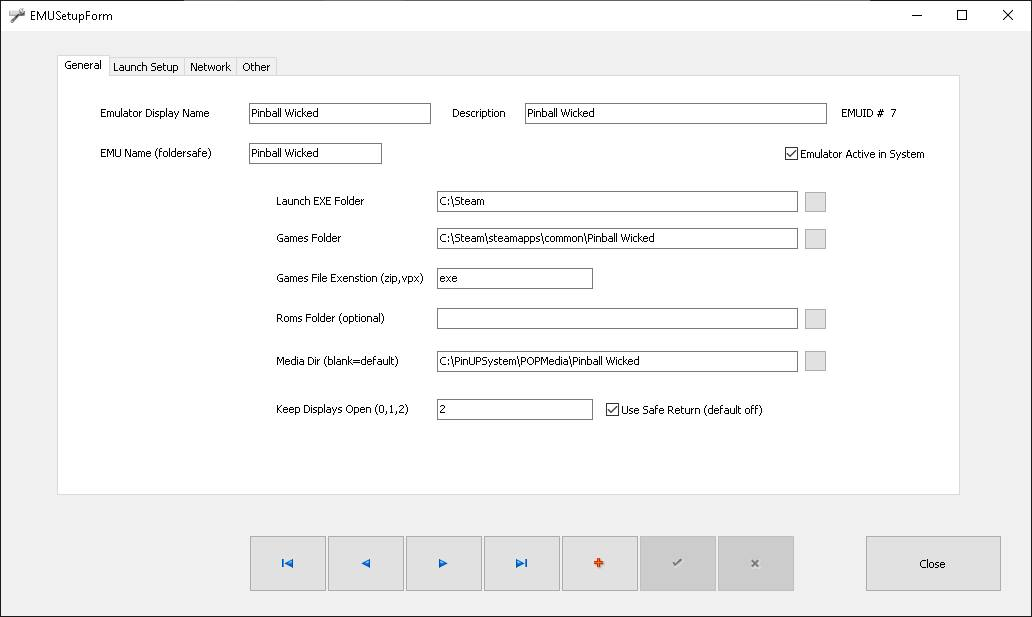This screenshot has width=1032, height=617.
Task: Click the Media Dir path field
Action: pos(617,362)
